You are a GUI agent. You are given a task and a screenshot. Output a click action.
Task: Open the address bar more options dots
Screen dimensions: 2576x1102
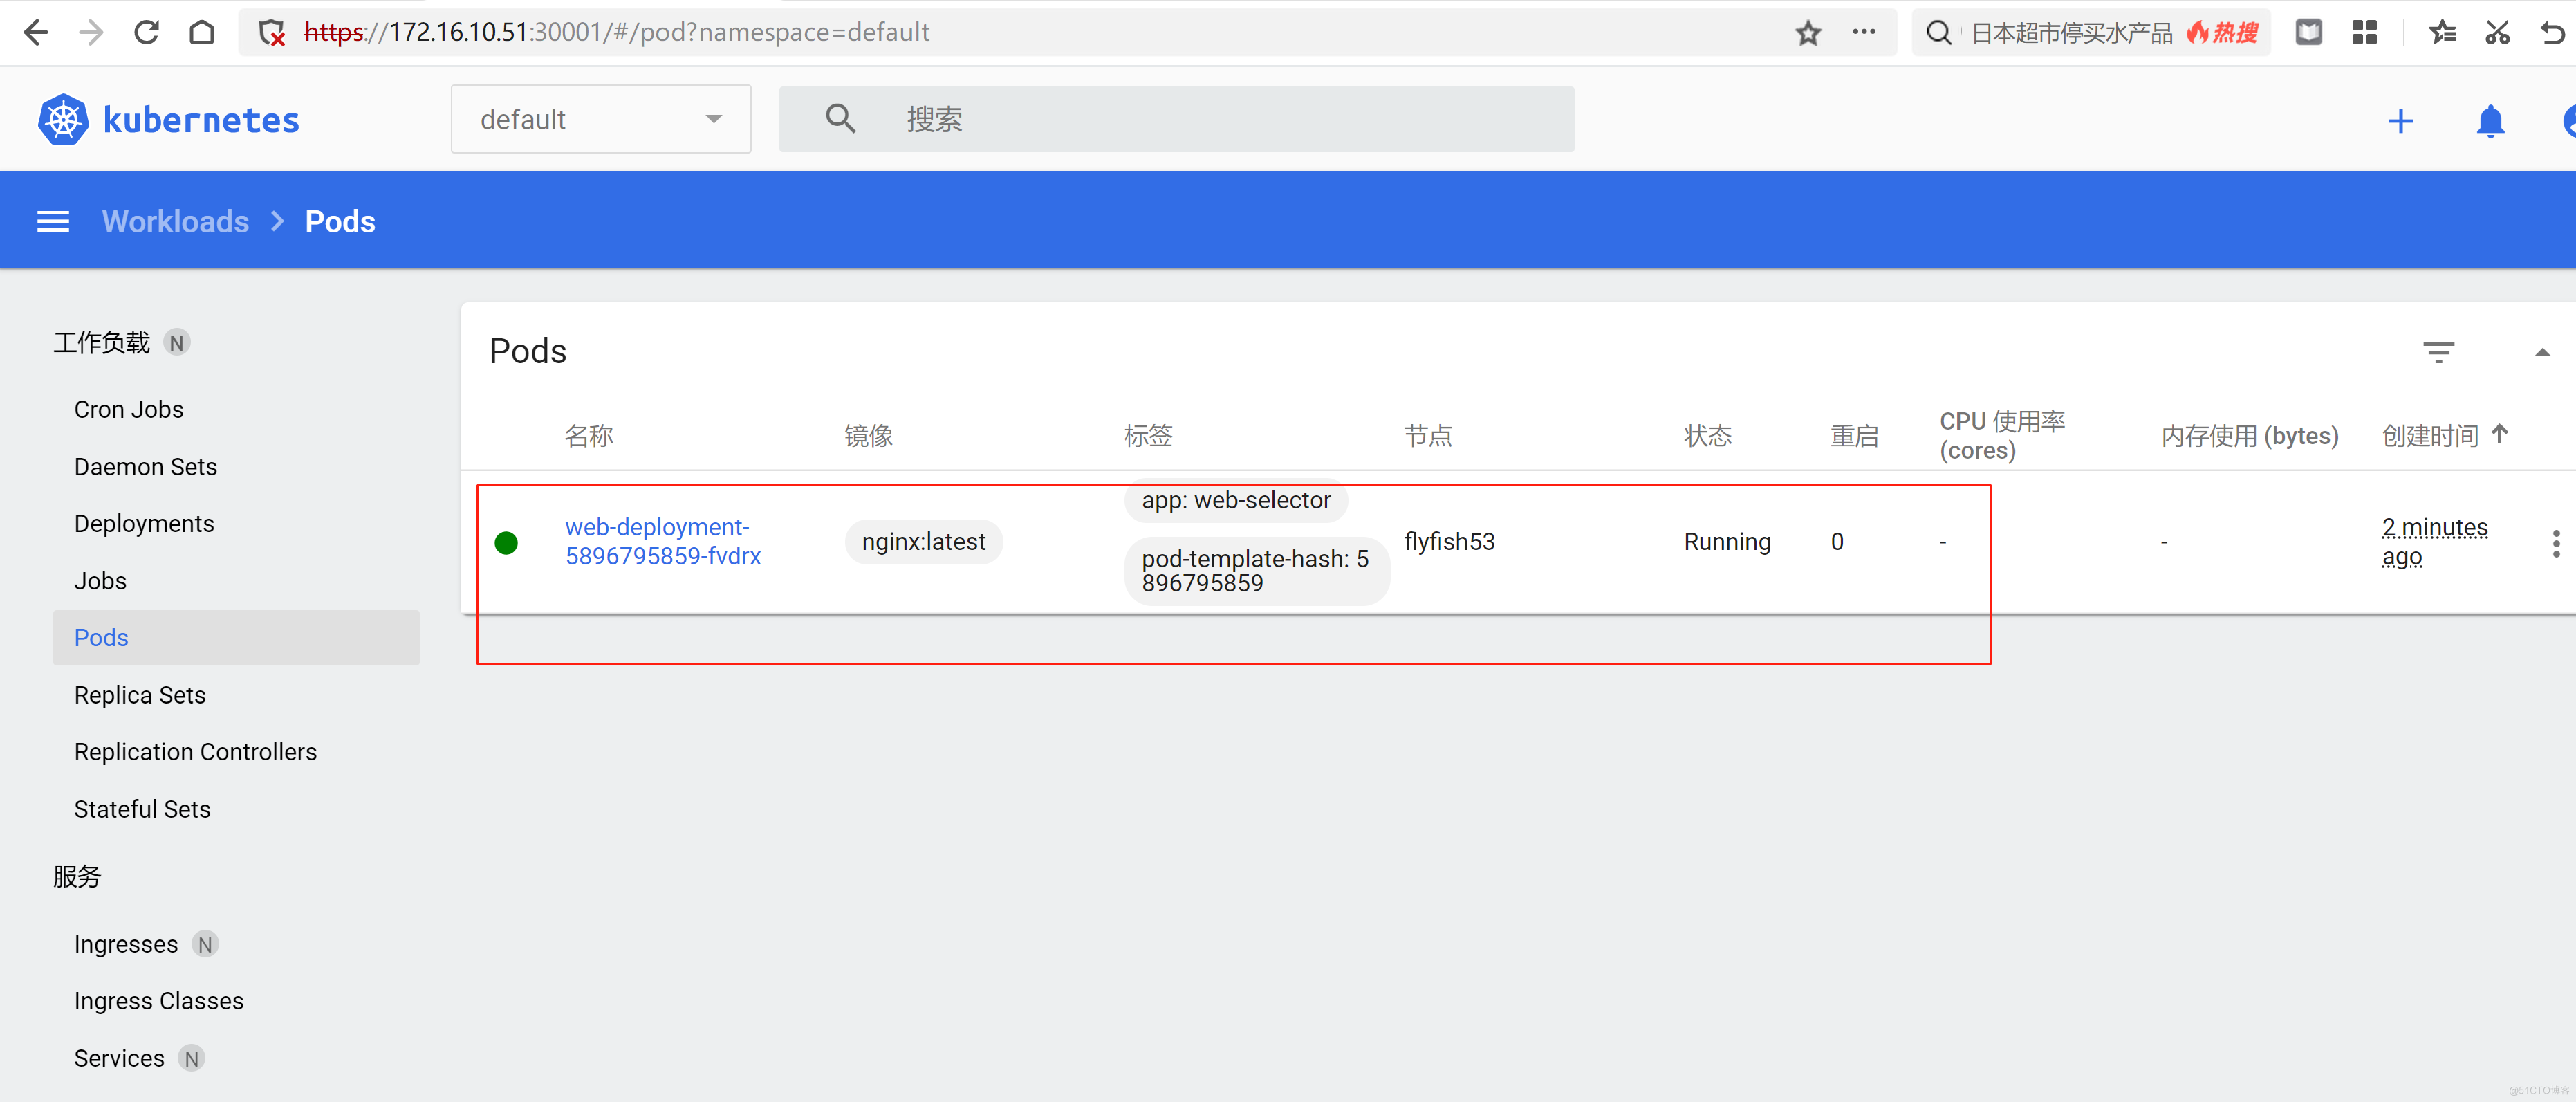point(1864,32)
